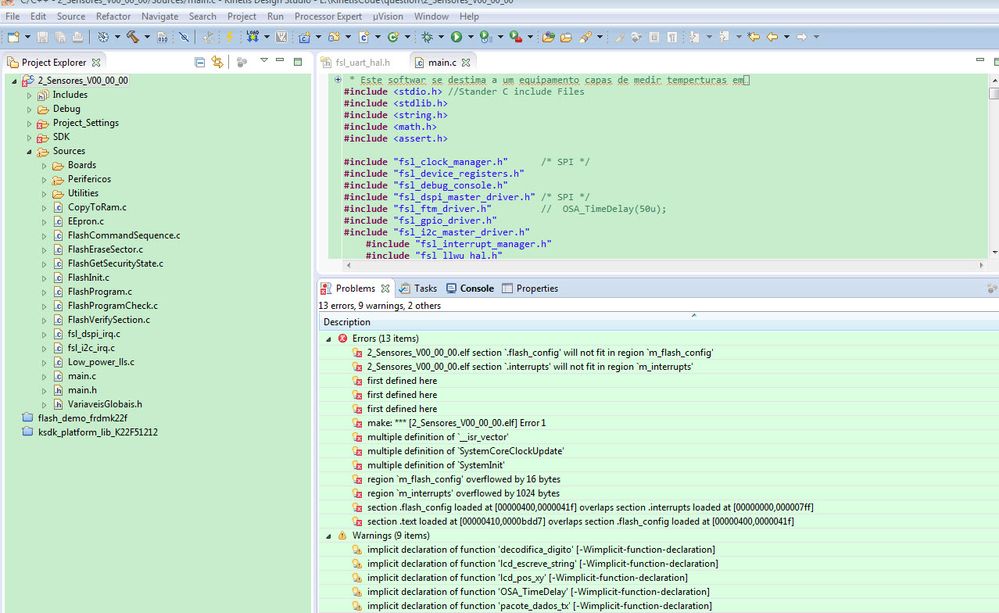Switch to the Tasks tab
This screenshot has width=999, height=613.
pyautogui.click(x=418, y=289)
